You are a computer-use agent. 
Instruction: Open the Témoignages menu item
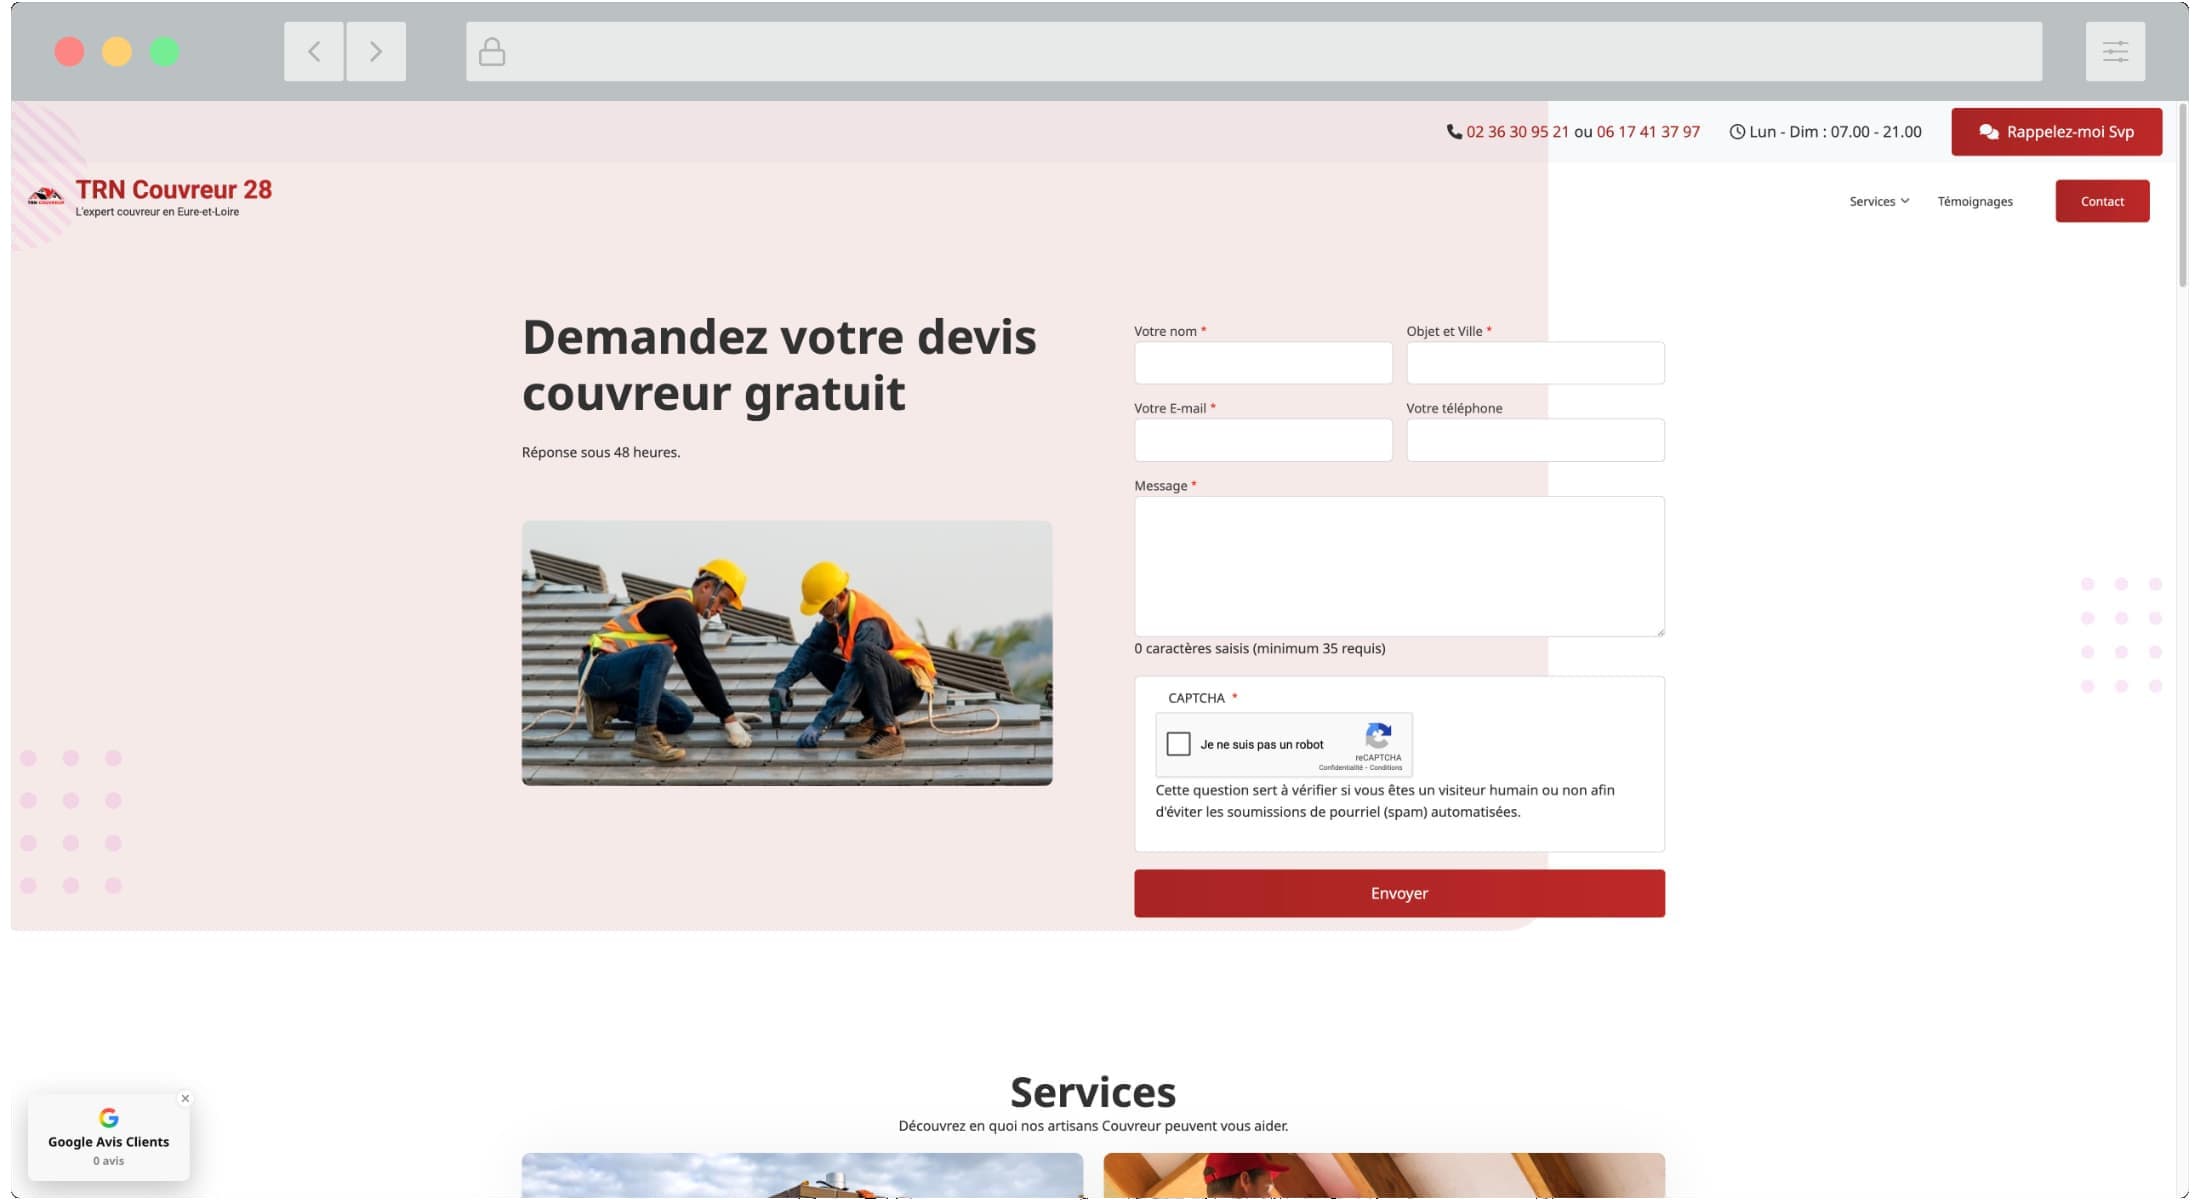(1974, 202)
